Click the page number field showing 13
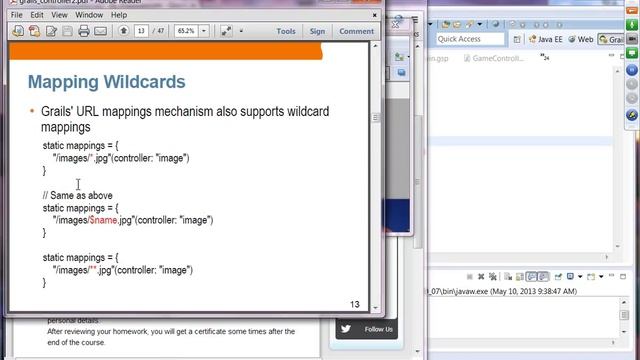Image resolution: width=640 pixels, height=360 pixels. point(141,31)
